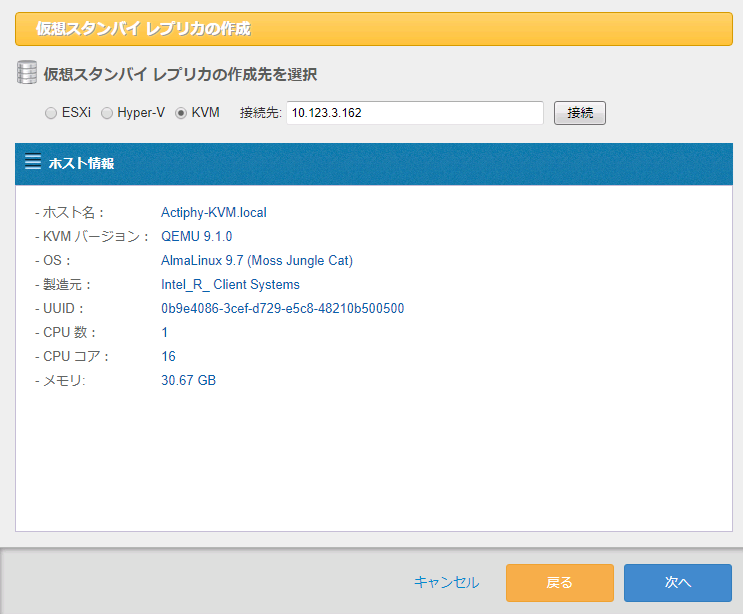Select the ESXi radio button

click(x=51, y=113)
